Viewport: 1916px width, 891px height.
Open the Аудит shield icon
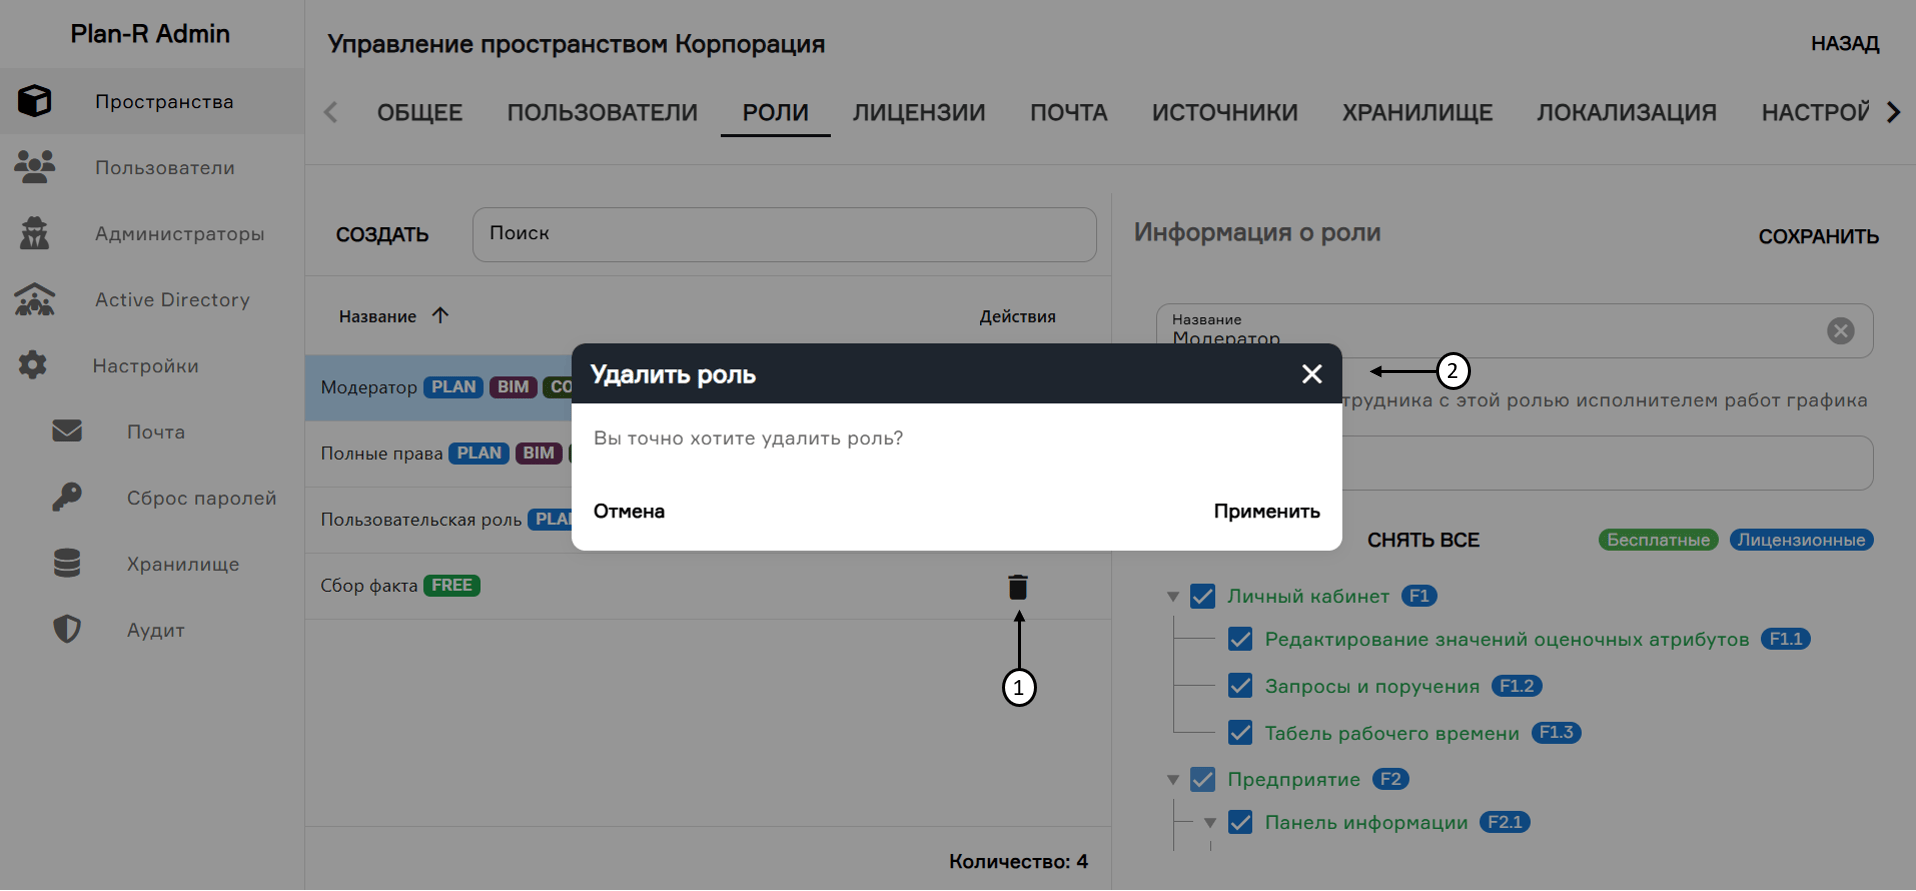point(67,629)
